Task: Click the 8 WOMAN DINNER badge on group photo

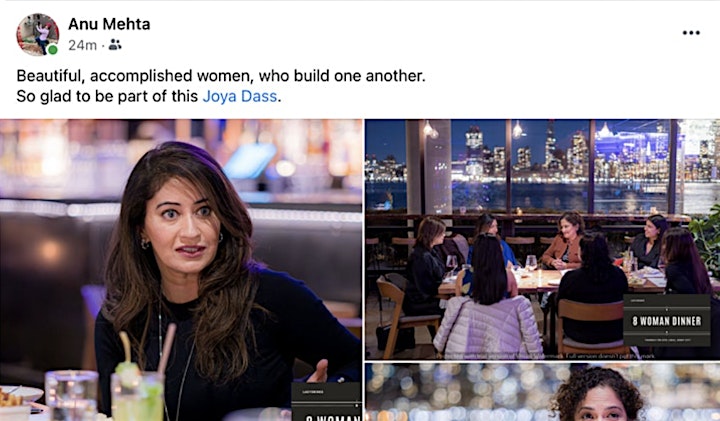Action: [x=667, y=320]
